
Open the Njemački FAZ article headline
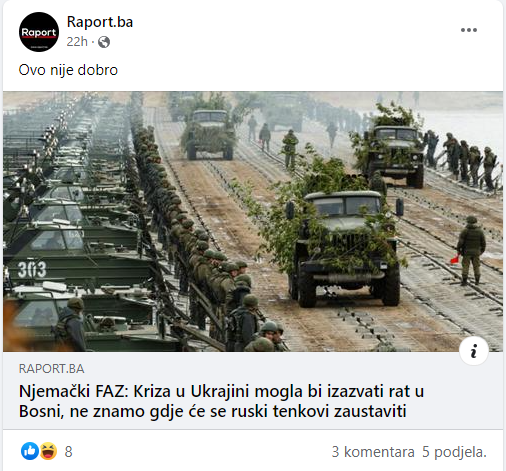coord(221,401)
